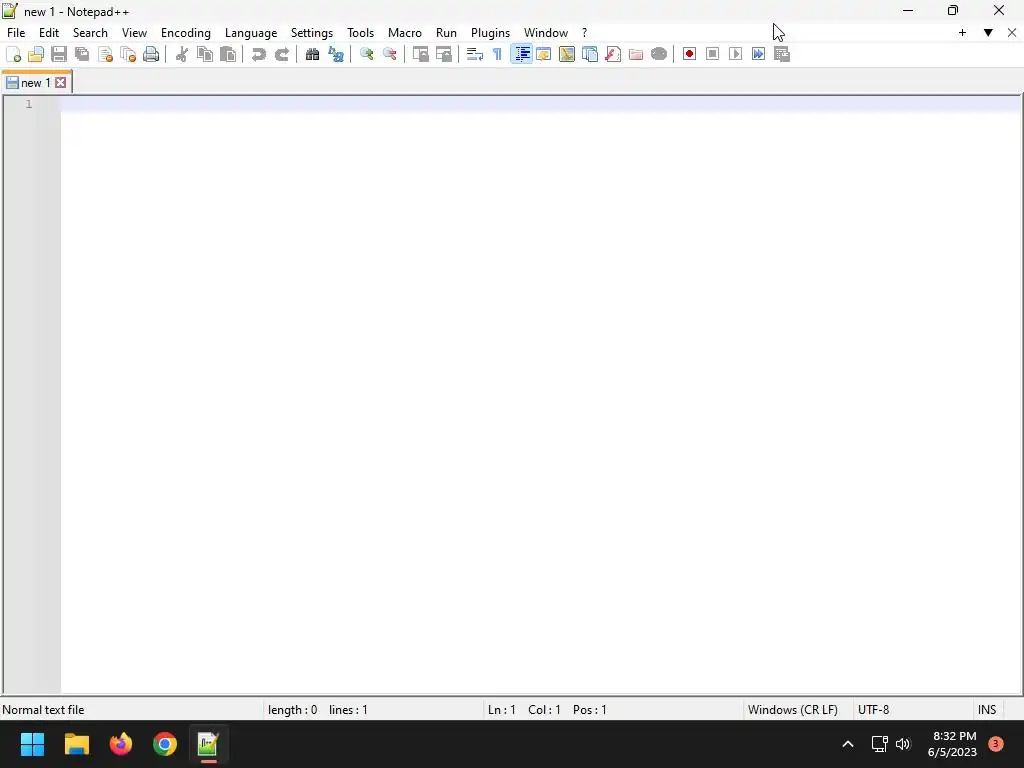Screen dimensions: 1024x768
Task: Click the Close document toolbar icon
Action: coord(105,54)
